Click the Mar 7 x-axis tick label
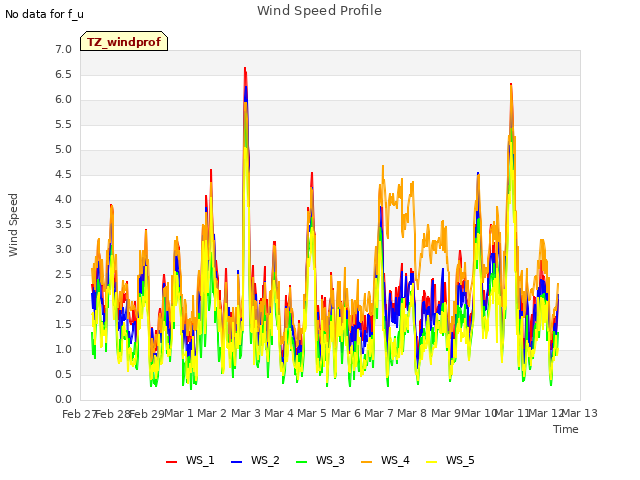Image resolution: width=640 pixels, height=480 pixels. [379, 413]
